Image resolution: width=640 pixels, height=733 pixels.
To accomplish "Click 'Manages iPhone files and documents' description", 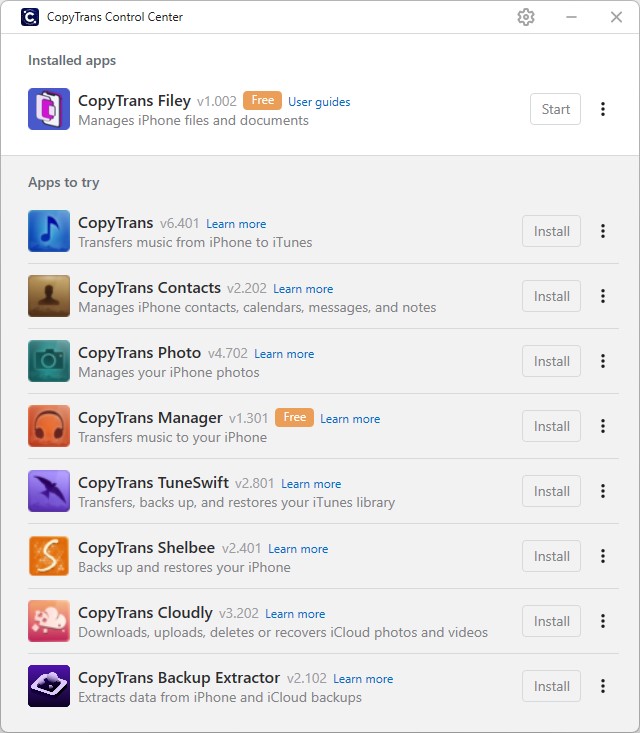I will point(194,121).
